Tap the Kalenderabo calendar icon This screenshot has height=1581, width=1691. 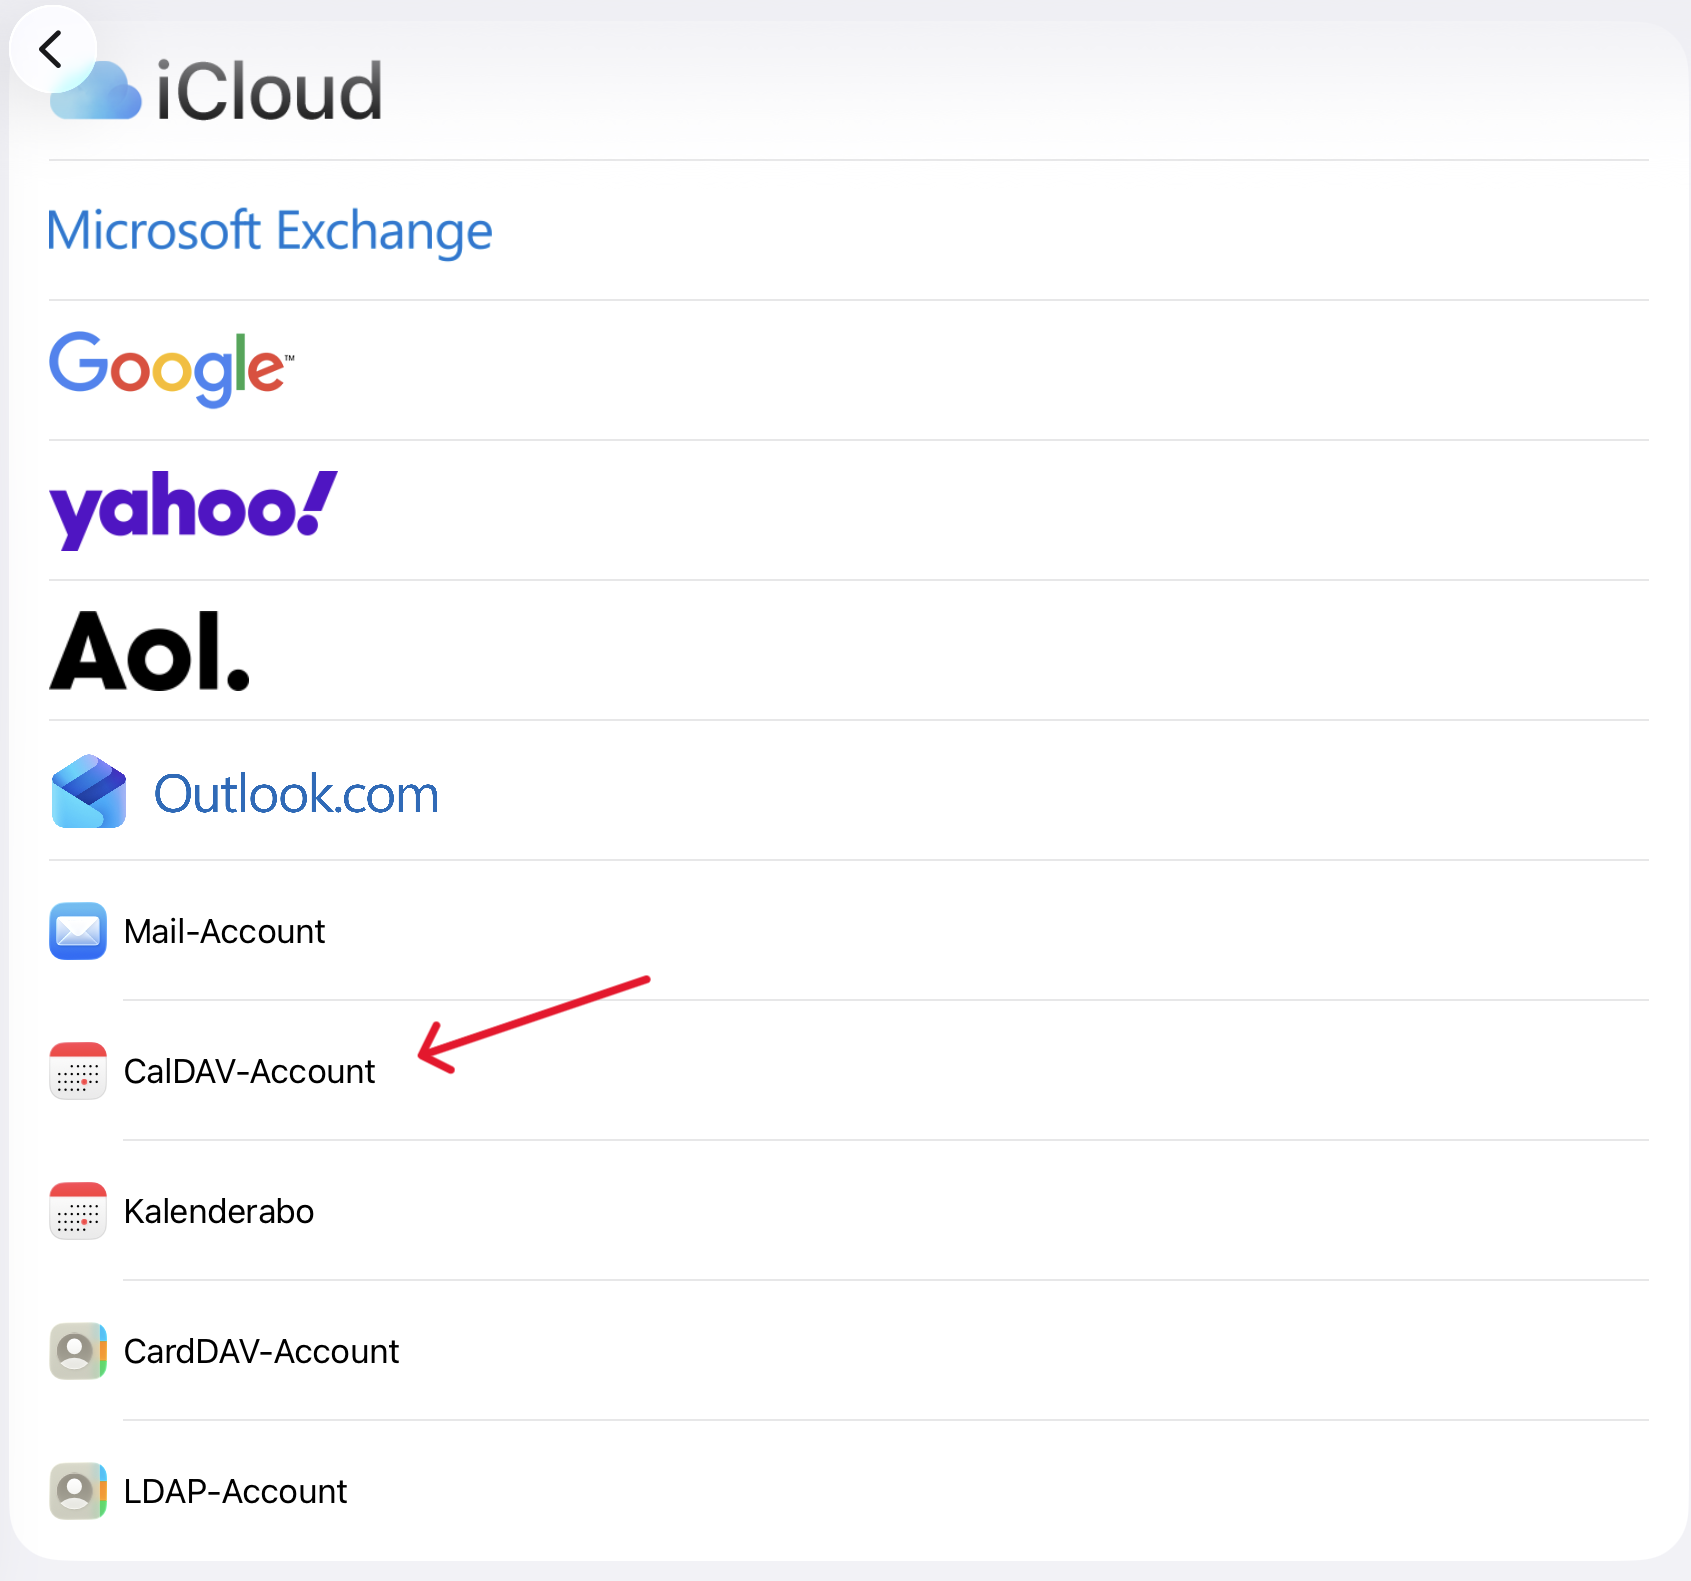point(78,1211)
